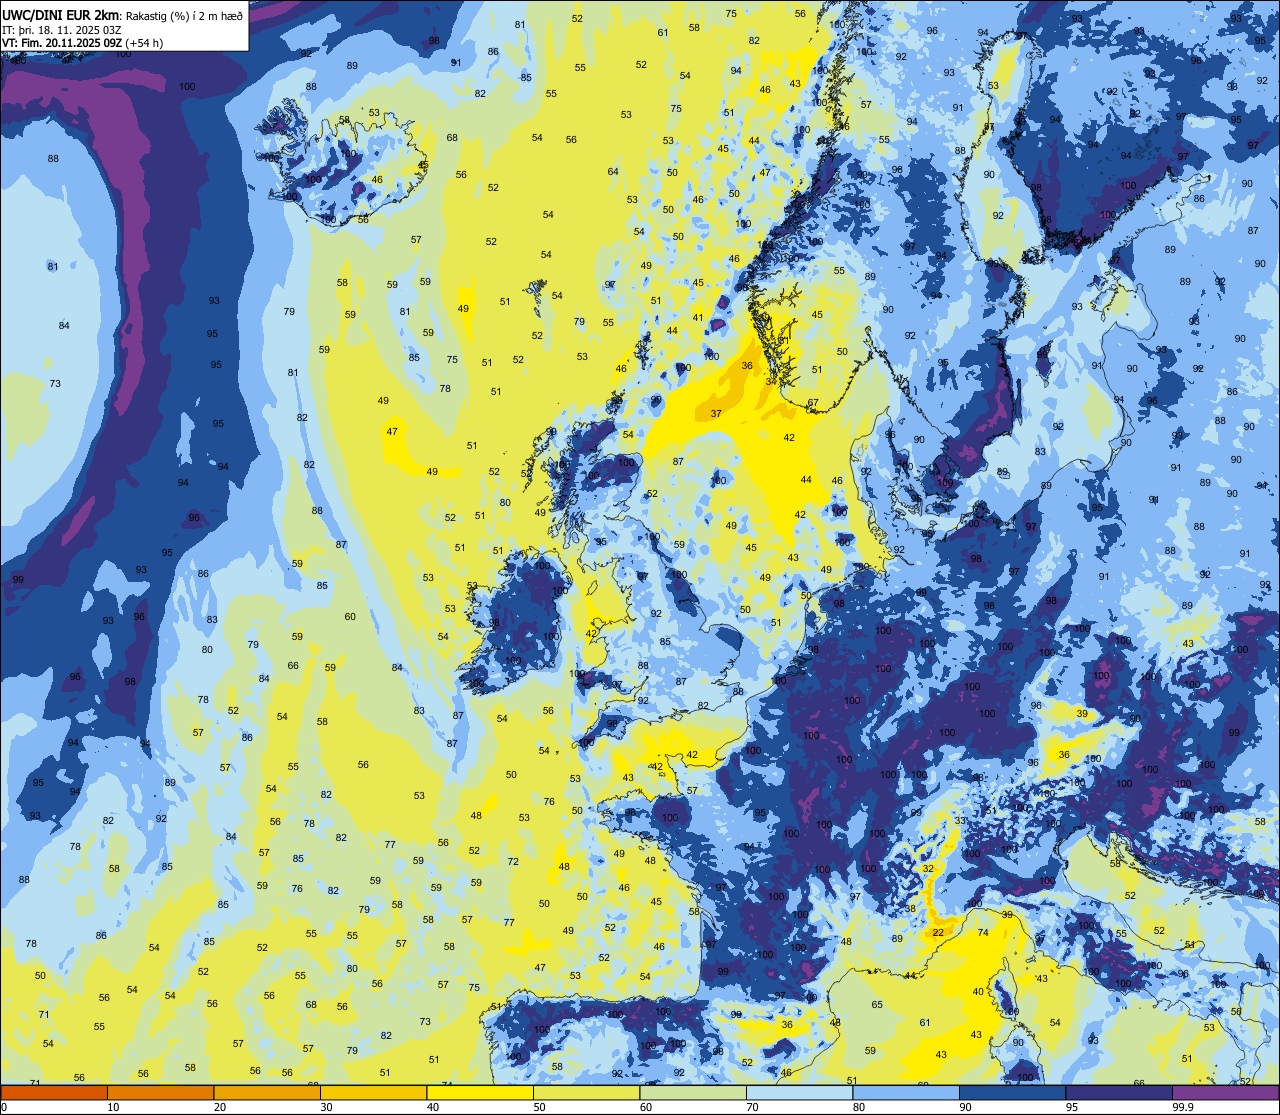1280x1115 pixels.
Task: Click the 30–40 amber legend swatch
Action: coord(373,1092)
